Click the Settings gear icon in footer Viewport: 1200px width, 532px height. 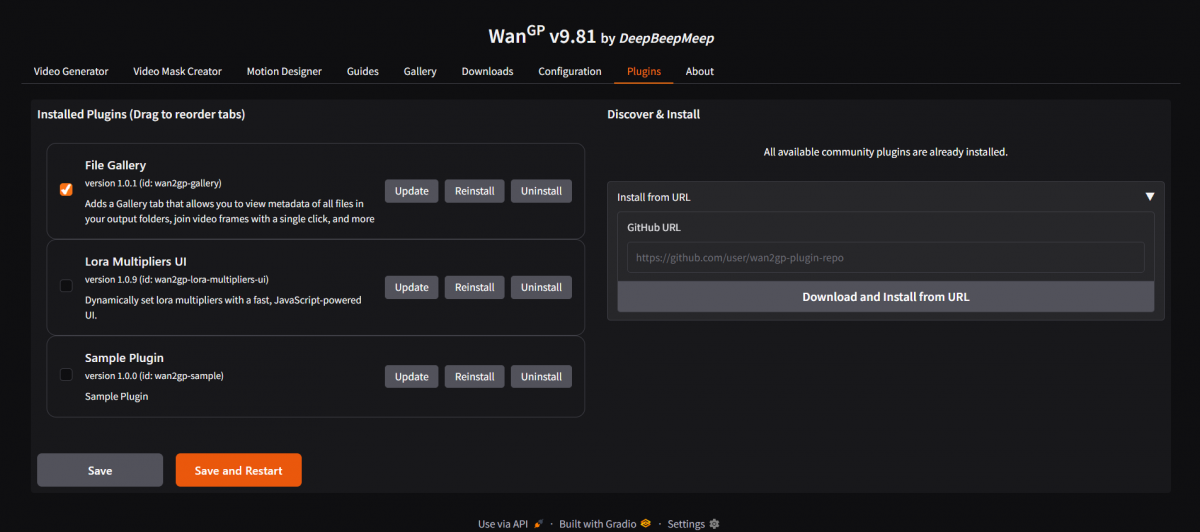714,524
